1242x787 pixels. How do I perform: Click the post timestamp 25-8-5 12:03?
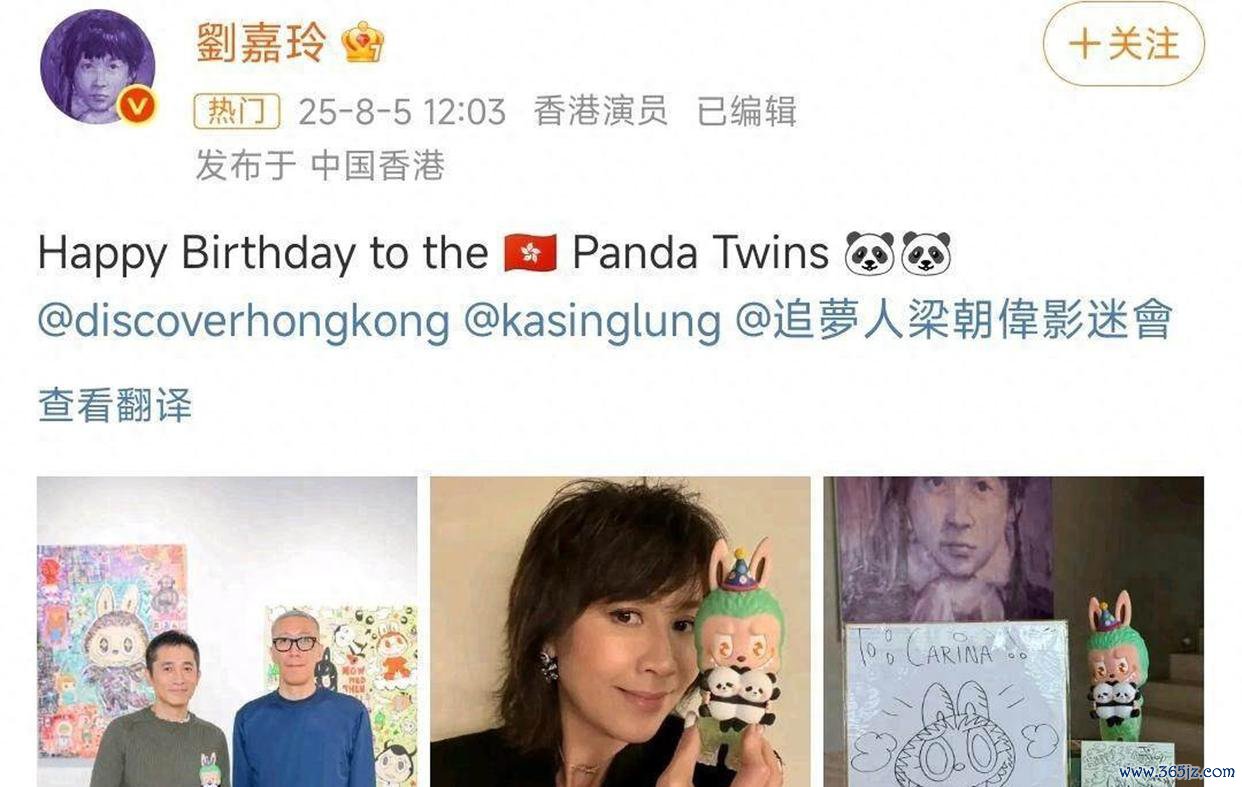pos(402,111)
